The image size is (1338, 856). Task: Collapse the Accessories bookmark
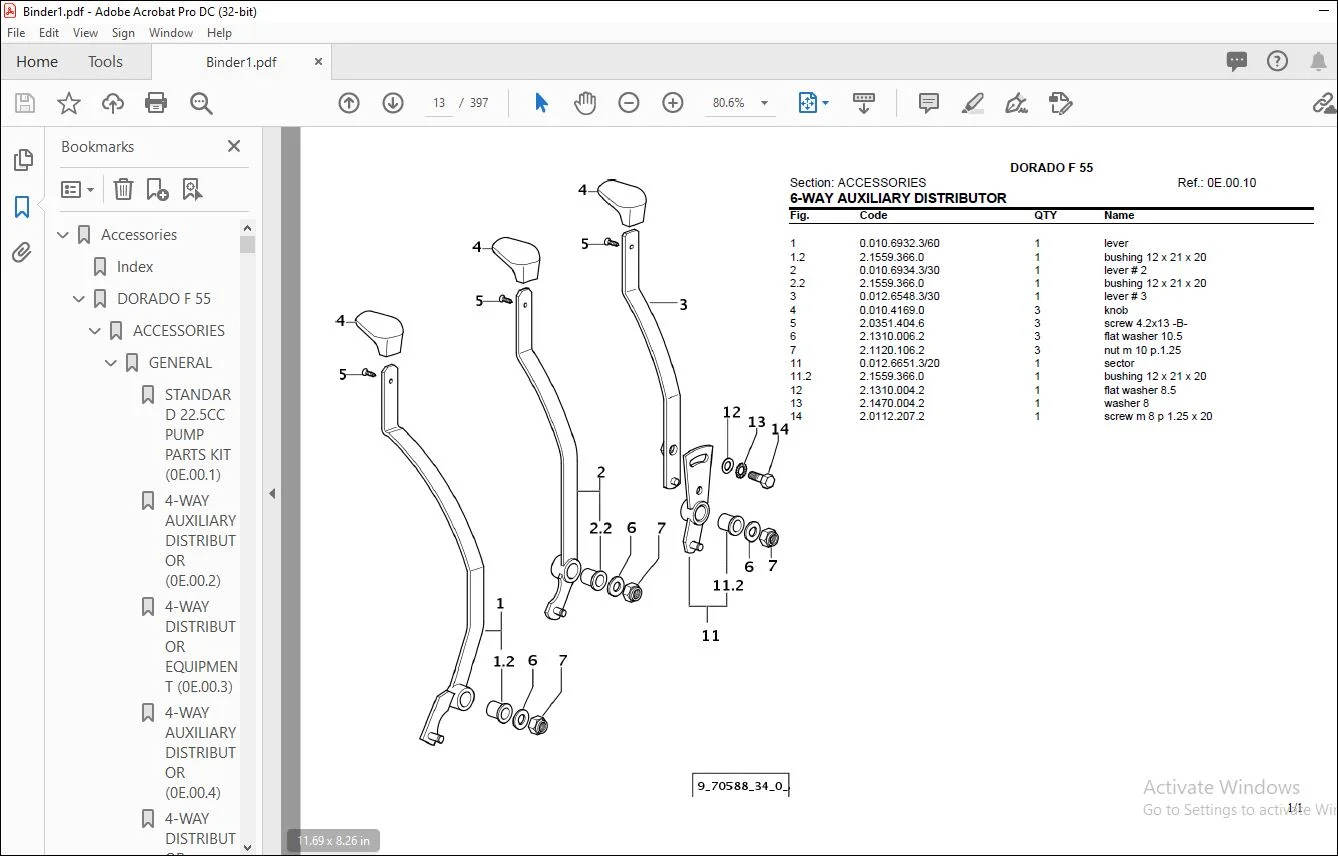64,235
